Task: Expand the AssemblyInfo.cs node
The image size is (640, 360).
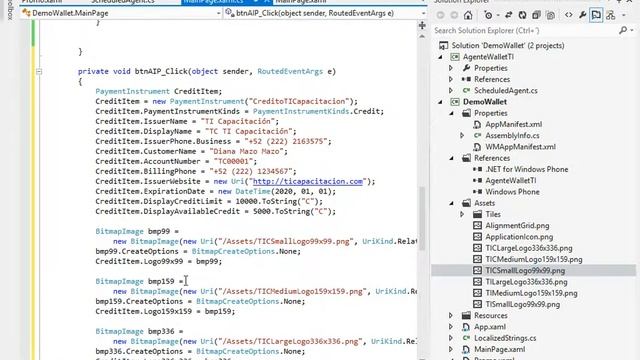Action: (462, 136)
